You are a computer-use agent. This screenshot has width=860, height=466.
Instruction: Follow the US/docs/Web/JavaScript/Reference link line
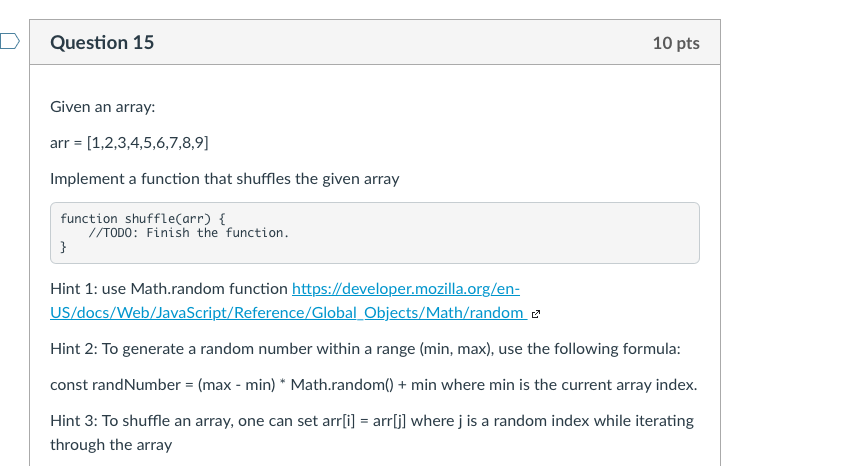pos(288,313)
